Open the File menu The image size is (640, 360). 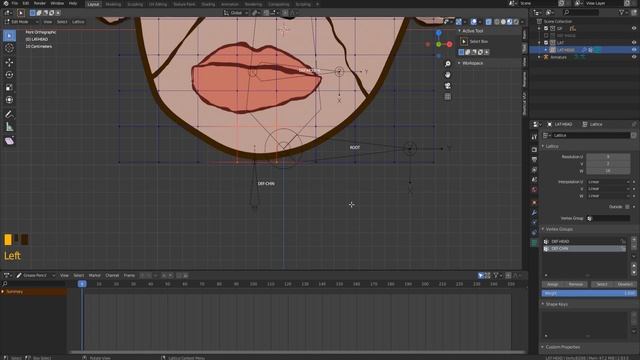coord(15,3)
